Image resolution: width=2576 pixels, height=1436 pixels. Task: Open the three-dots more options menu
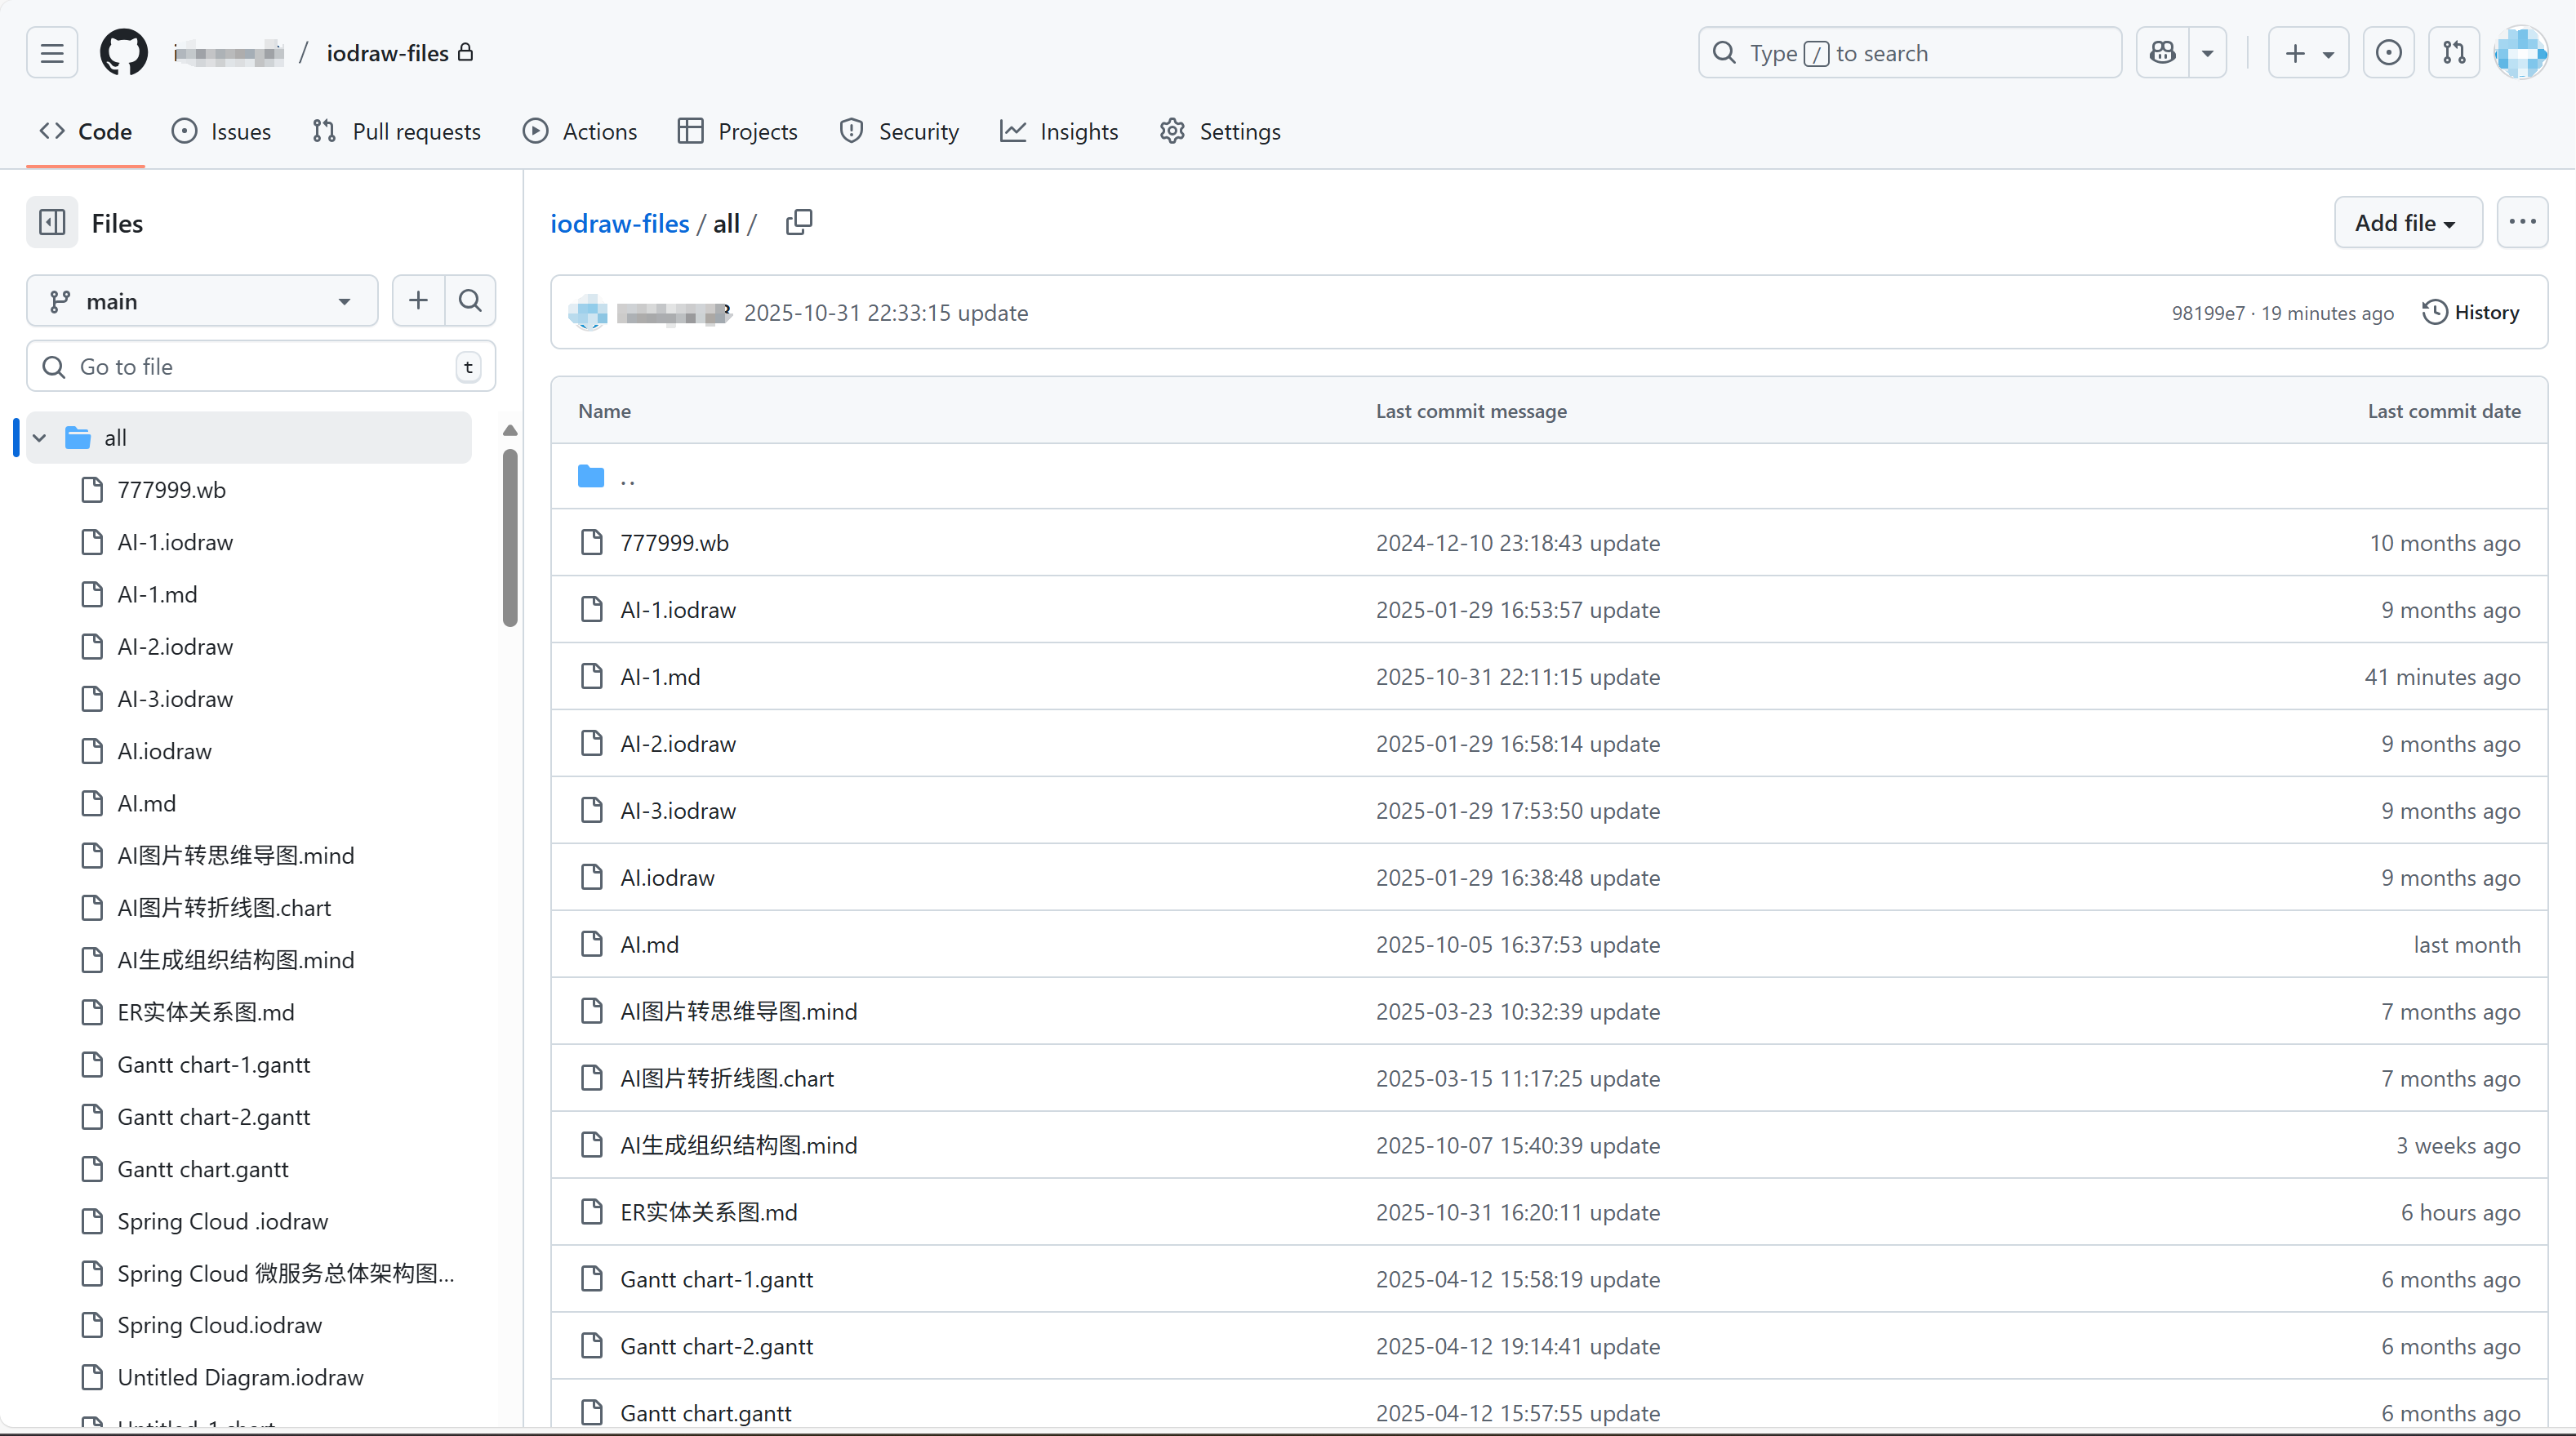coord(2521,222)
